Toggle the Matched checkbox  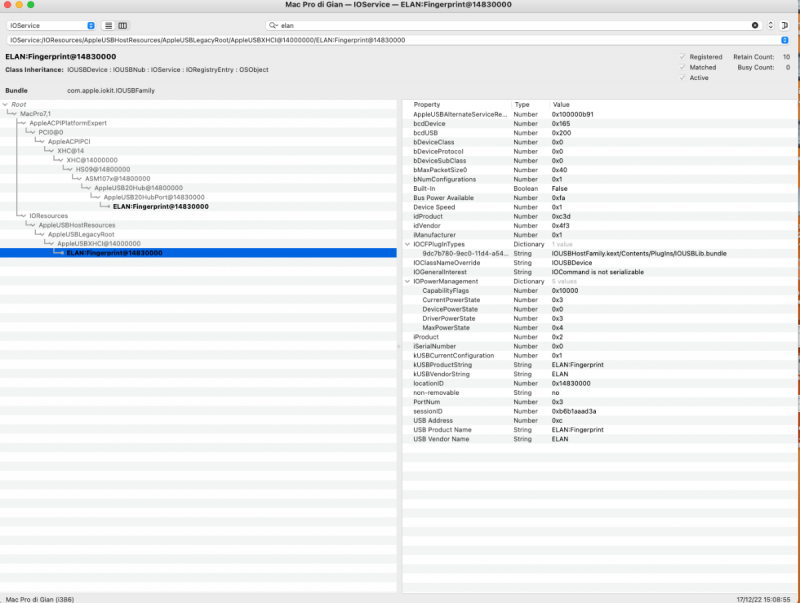tap(682, 67)
